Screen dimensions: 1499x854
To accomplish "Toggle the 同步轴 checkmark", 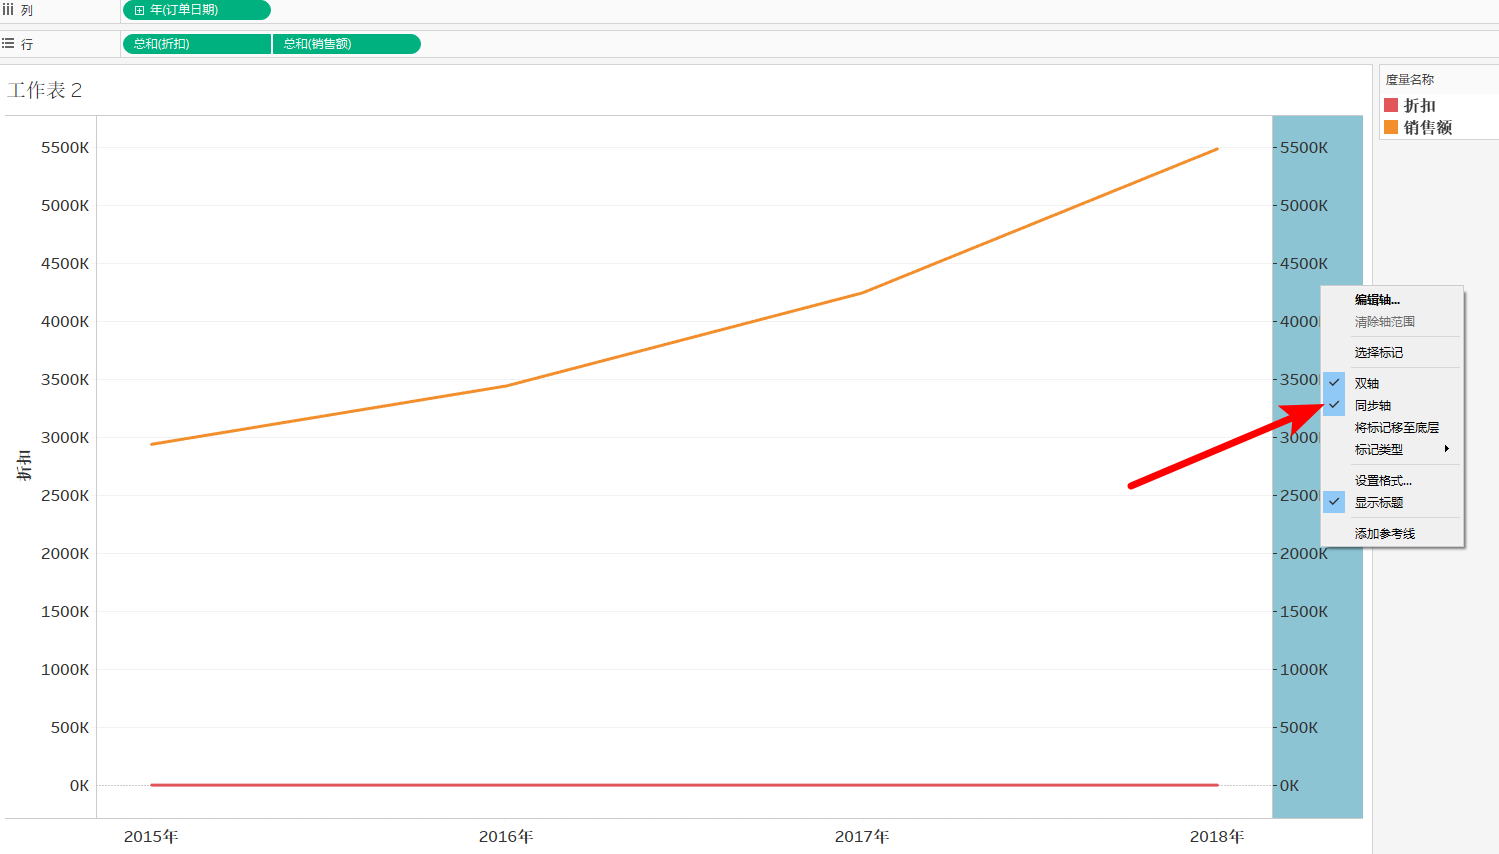I will (x=1334, y=405).
